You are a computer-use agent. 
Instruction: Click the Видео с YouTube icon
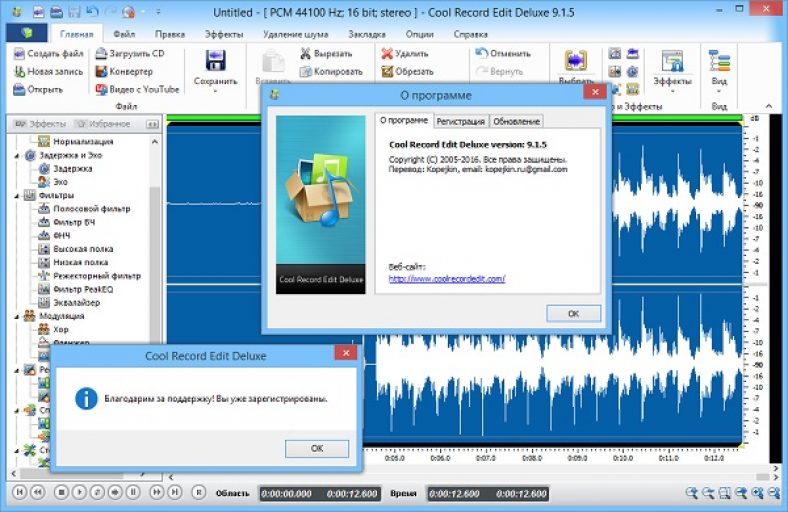(101, 89)
